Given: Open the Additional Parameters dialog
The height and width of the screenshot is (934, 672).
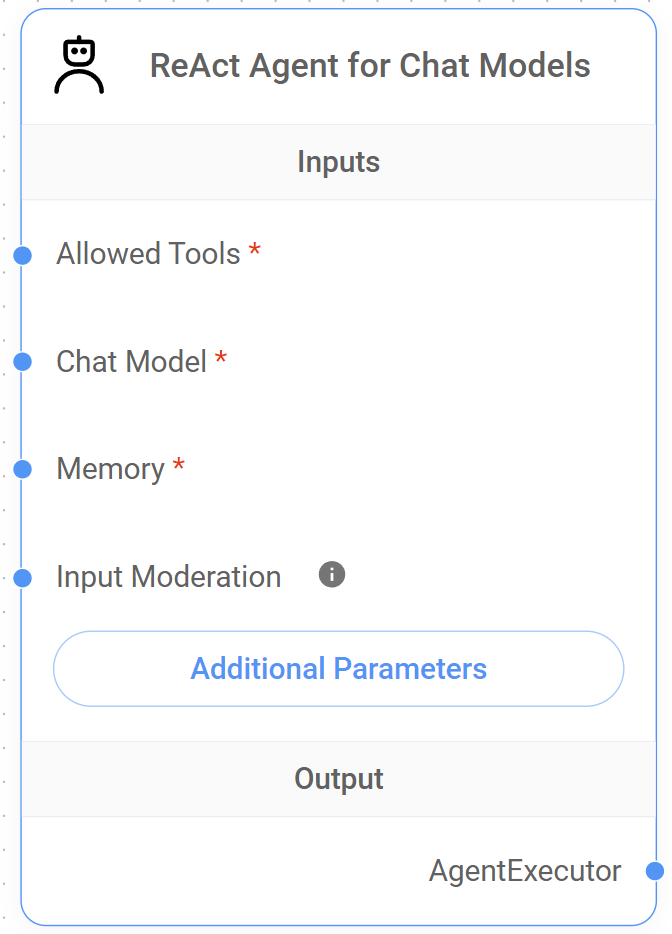Looking at the screenshot, I should (x=338, y=668).
